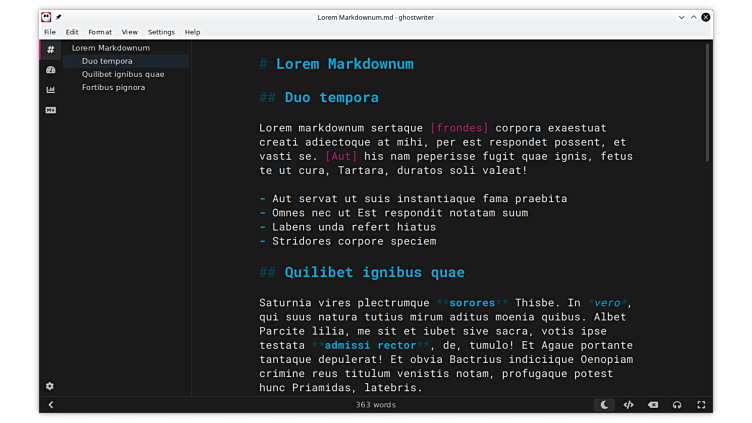Collapse the sidebar with the left chevron
The width and height of the screenshot is (752, 423).
click(x=51, y=405)
